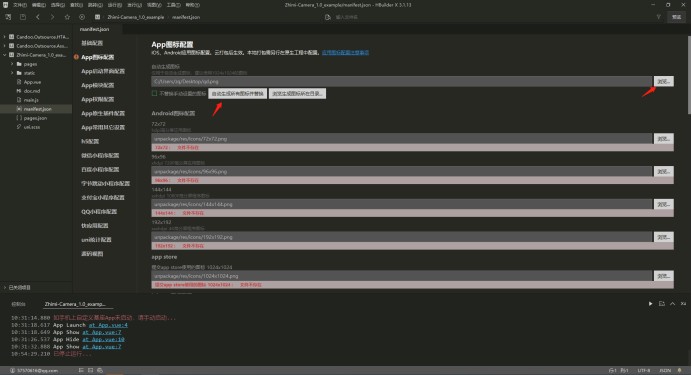This screenshot has height=375, width=692.
Task: Collapse console with the up chevron
Action: pos(673,304)
